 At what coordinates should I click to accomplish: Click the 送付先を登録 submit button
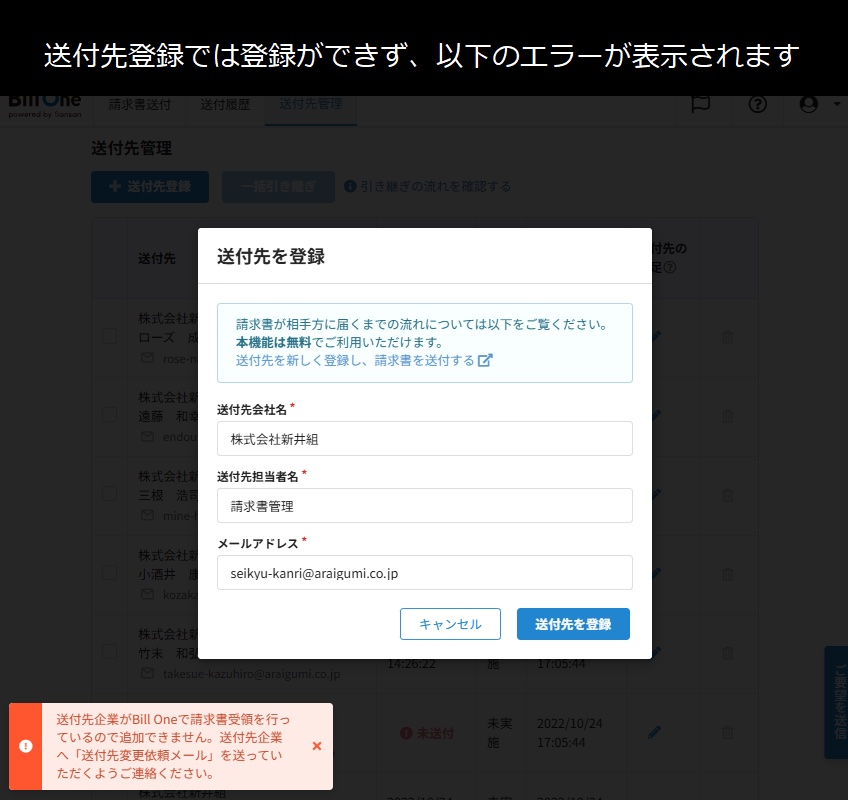573,624
